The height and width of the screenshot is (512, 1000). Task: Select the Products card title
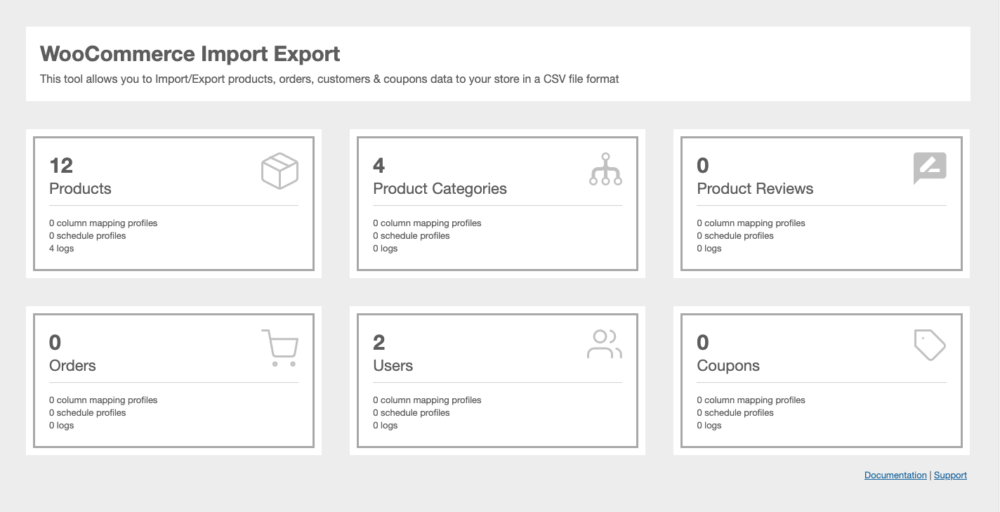(x=80, y=189)
